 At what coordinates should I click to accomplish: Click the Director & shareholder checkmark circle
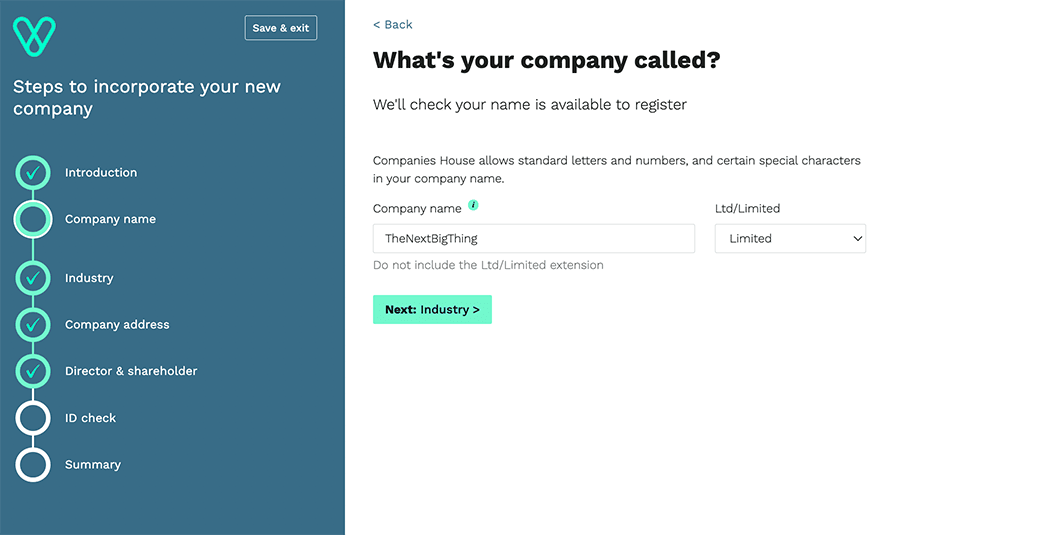33,371
